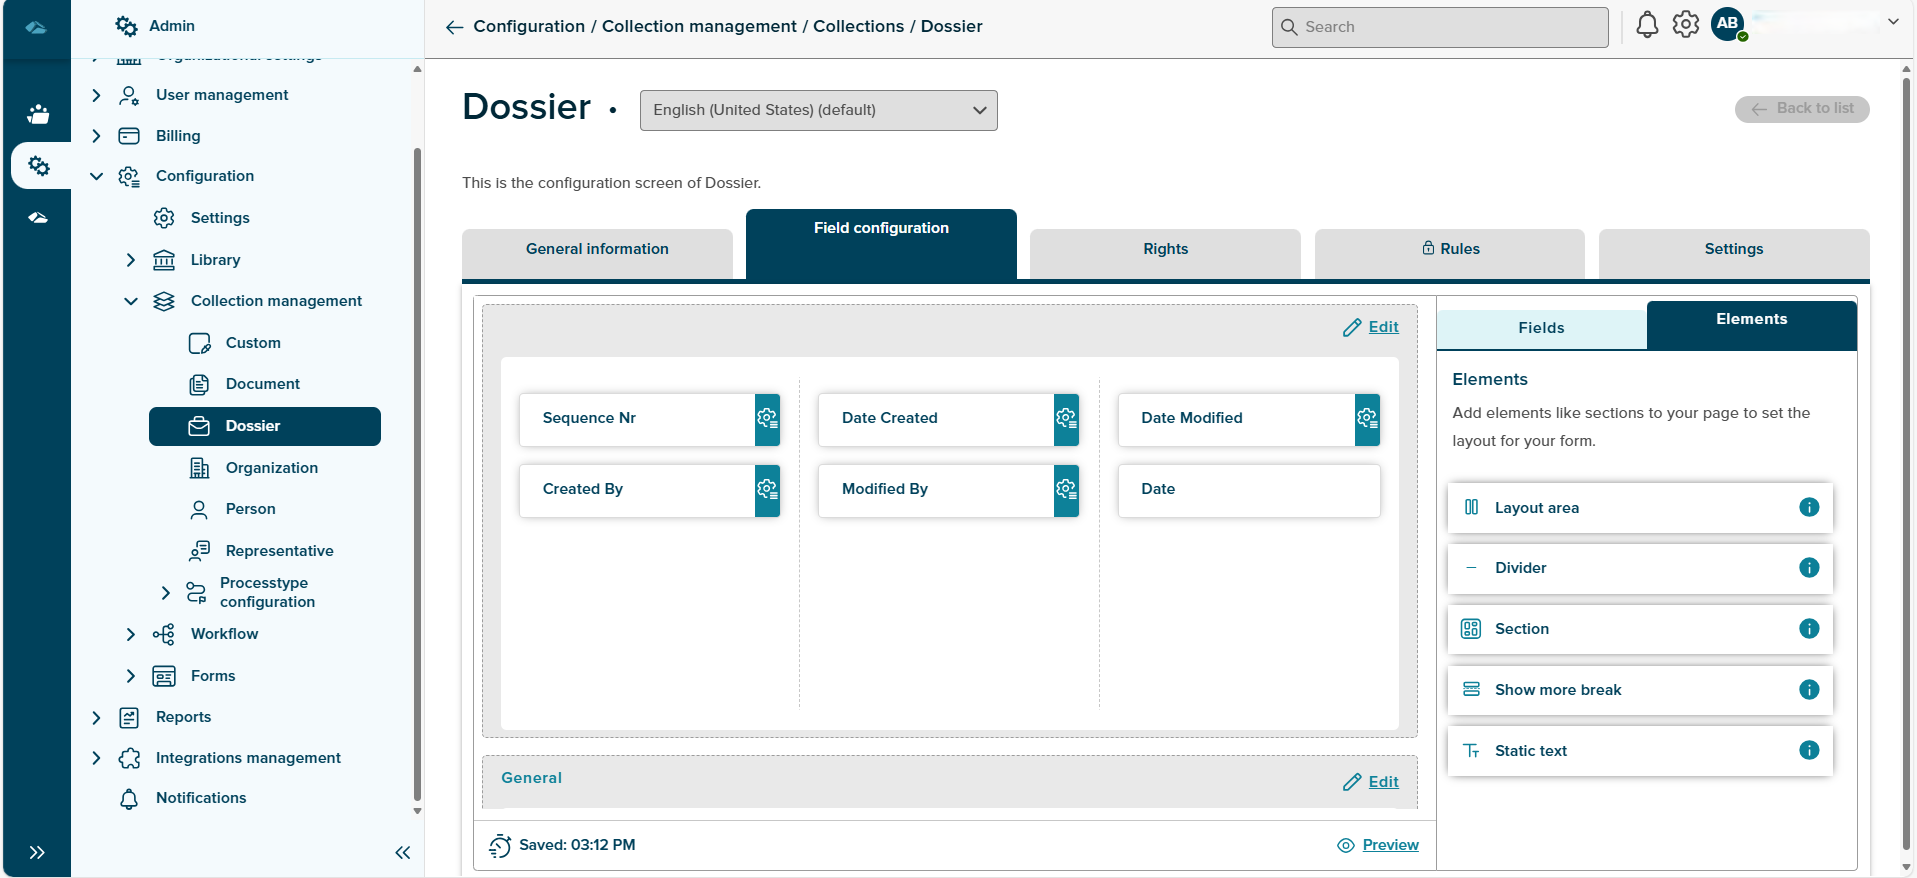Switch to the Fields panel tab
The width and height of the screenshot is (1917, 878).
pyautogui.click(x=1540, y=328)
